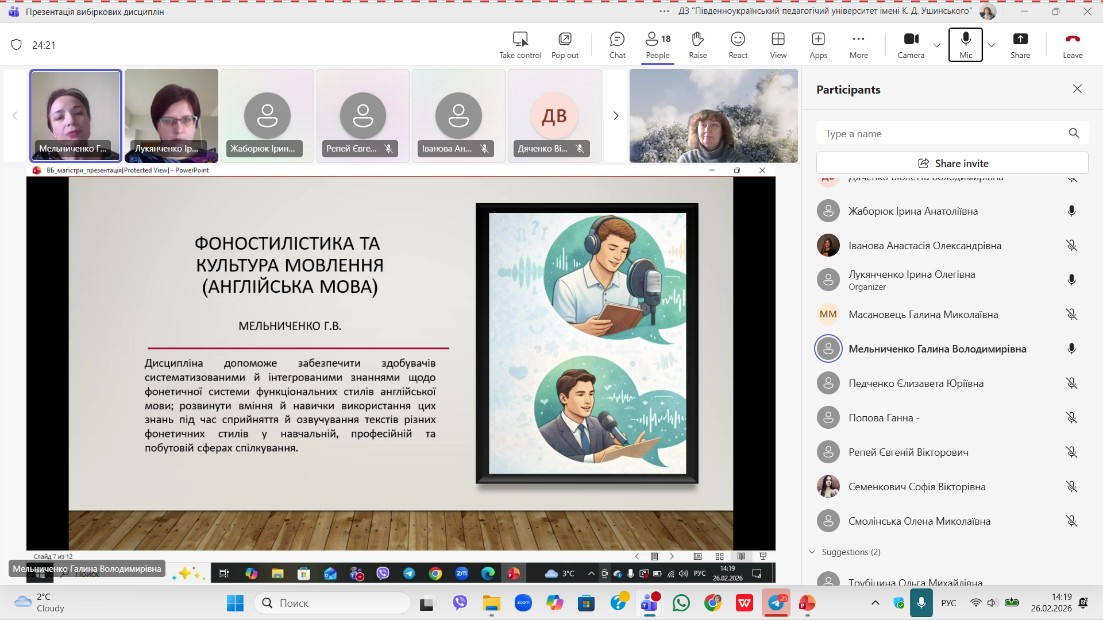Open the React emoji menu
The height and width of the screenshot is (620, 1103).
[x=738, y=44]
